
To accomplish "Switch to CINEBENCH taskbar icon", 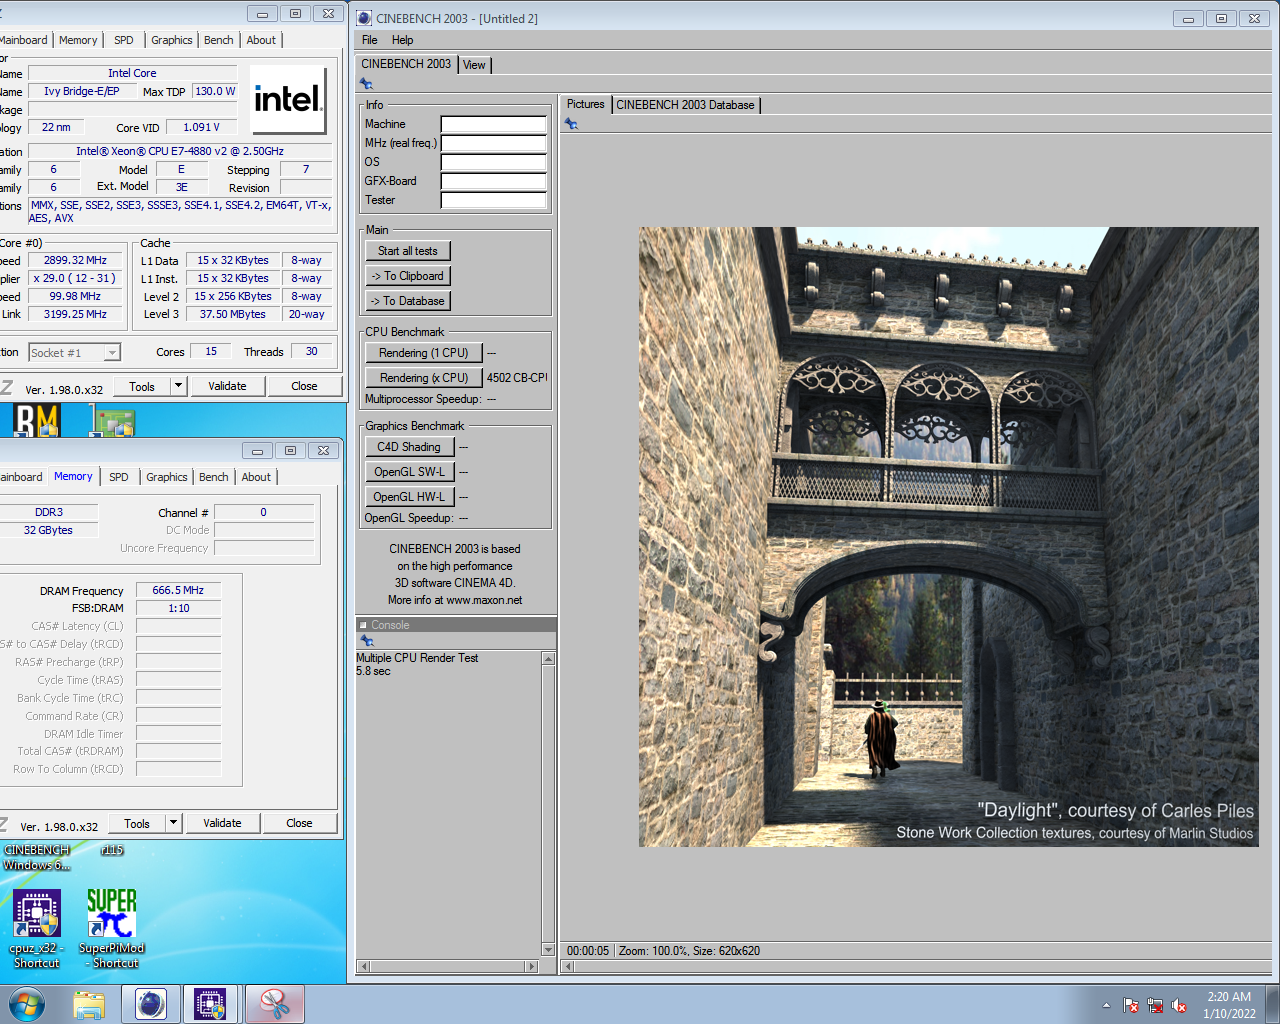I will [151, 1004].
